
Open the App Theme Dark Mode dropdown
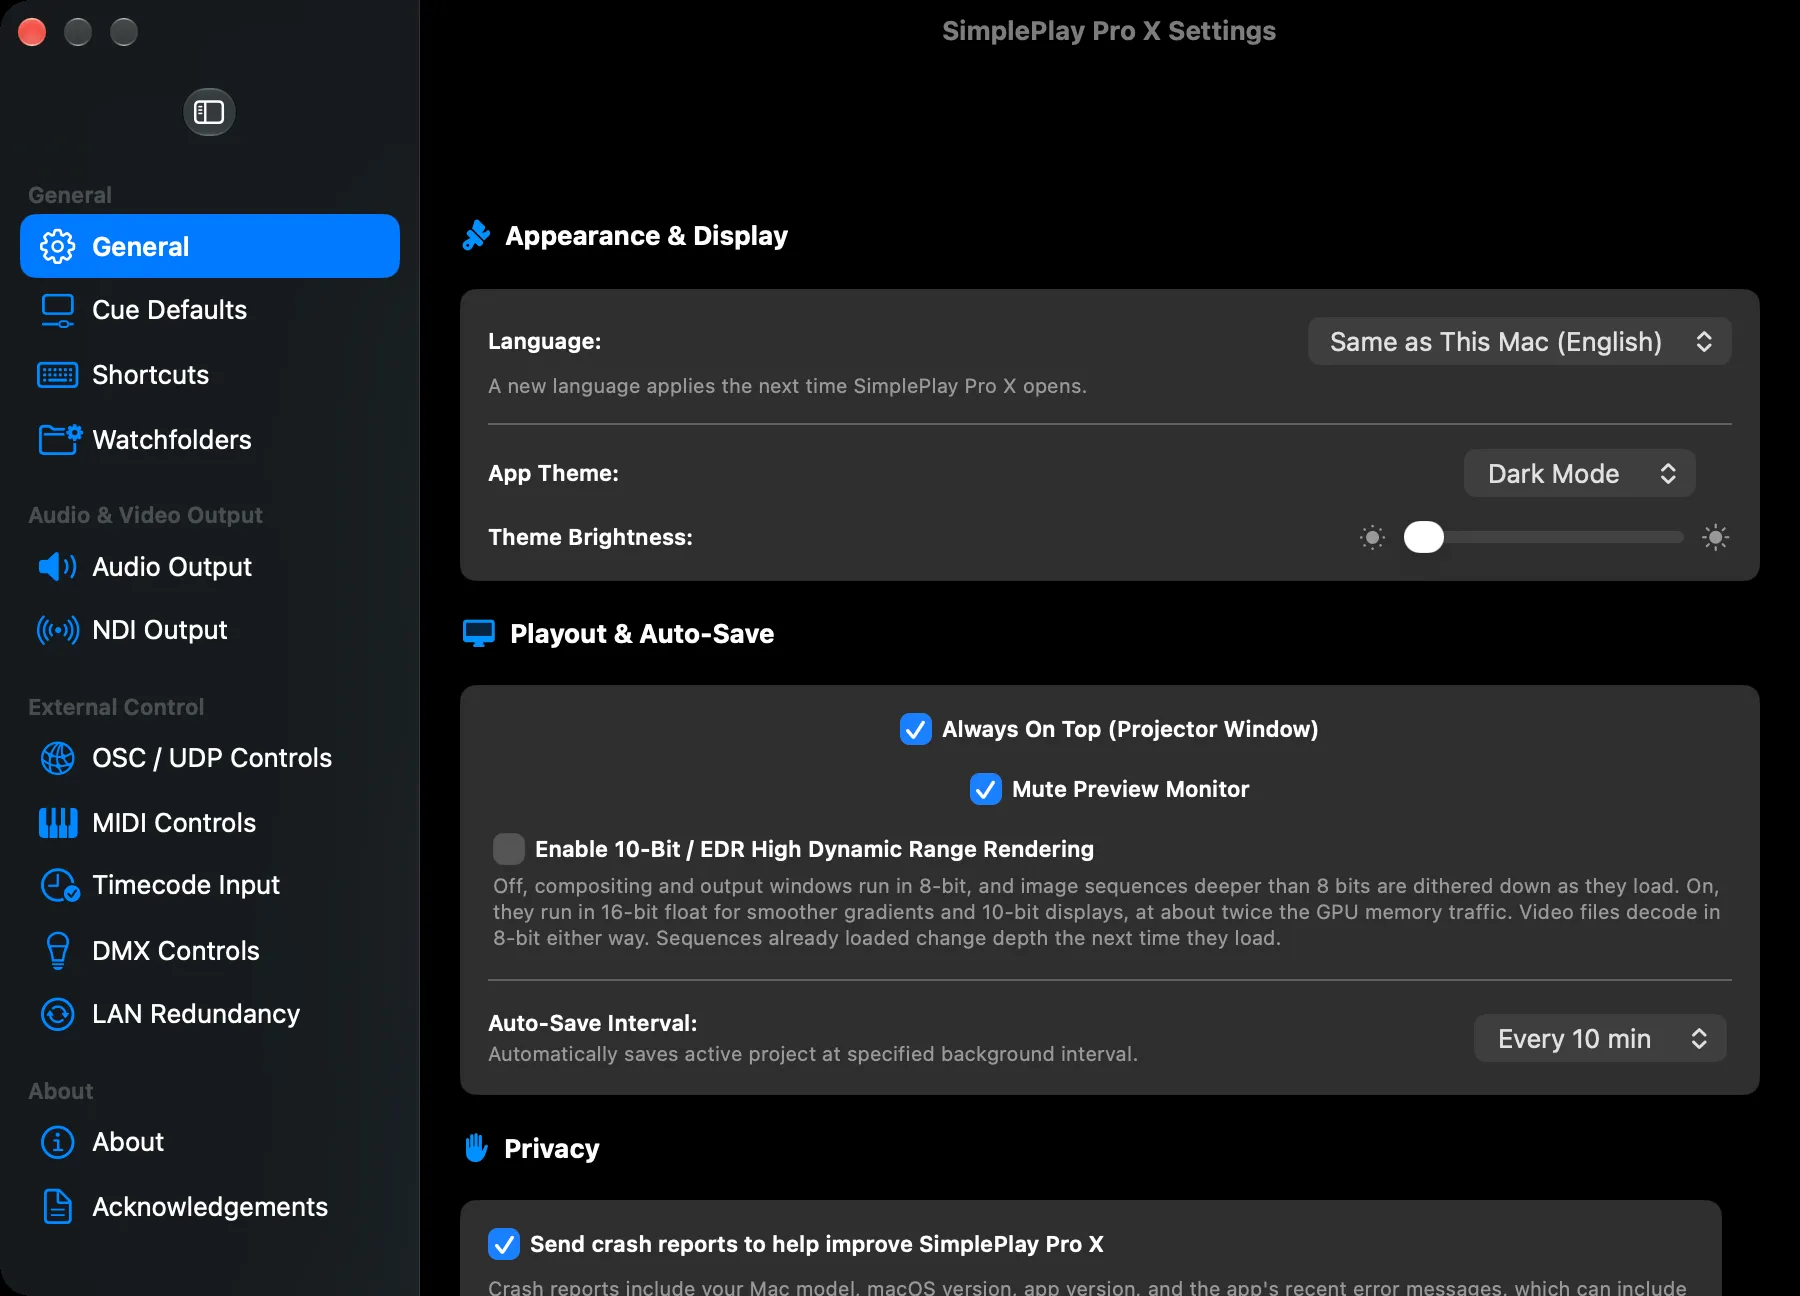tap(1580, 474)
